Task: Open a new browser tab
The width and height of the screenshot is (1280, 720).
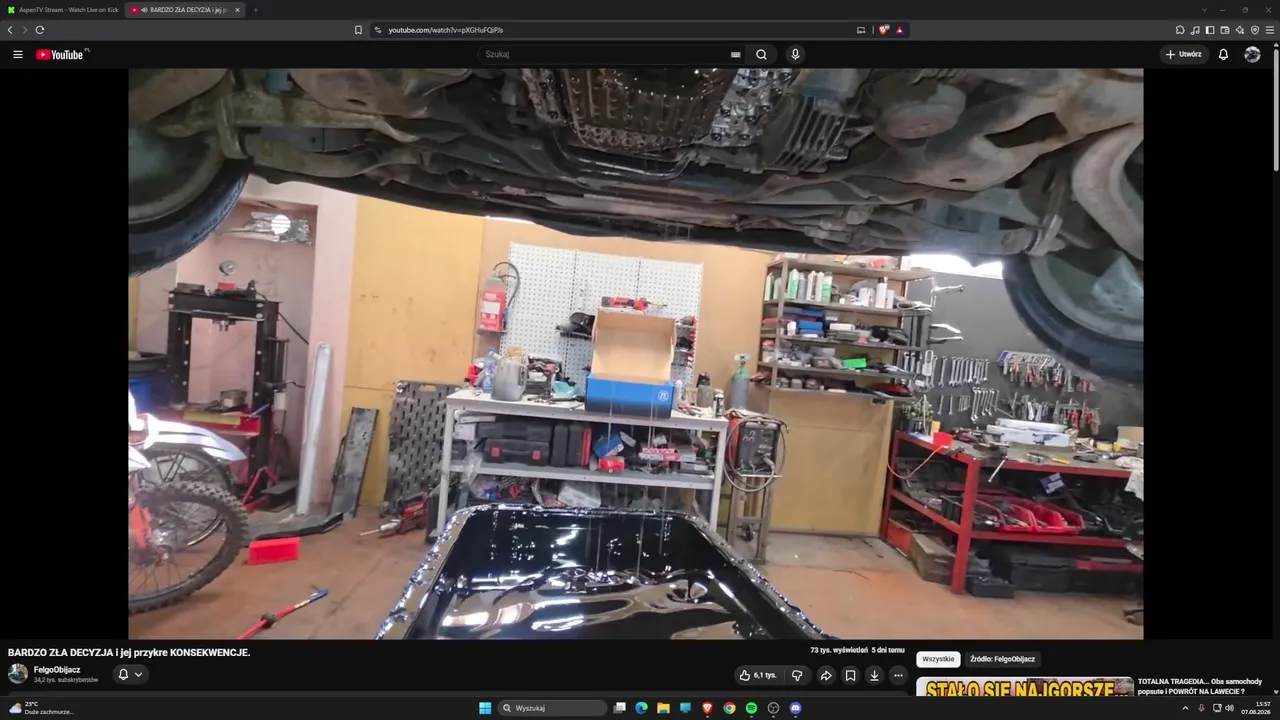Action: click(255, 10)
